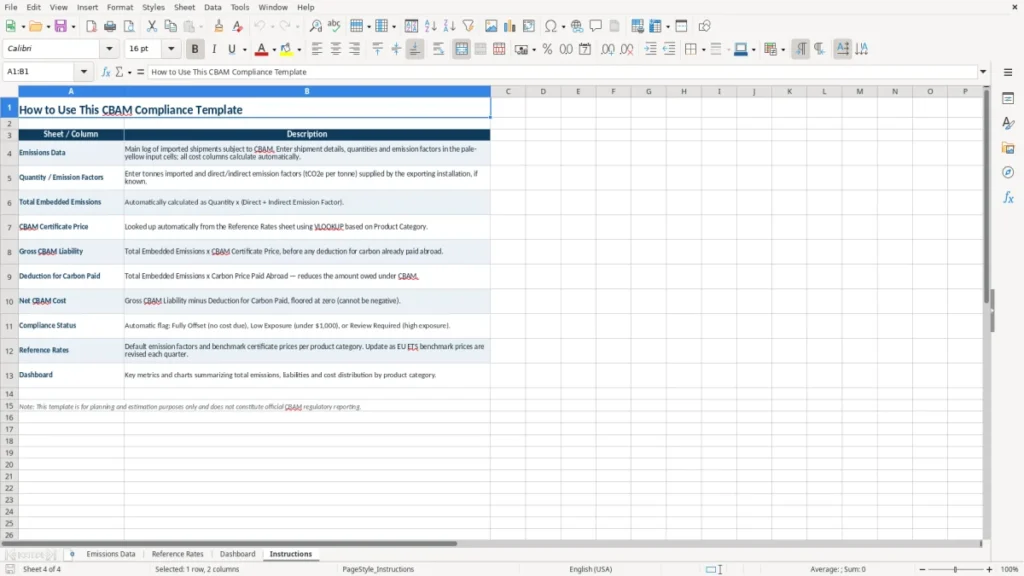Click the Save document icon
Image resolution: width=1024 pixels, height=576 pixels.
[61, 26]
